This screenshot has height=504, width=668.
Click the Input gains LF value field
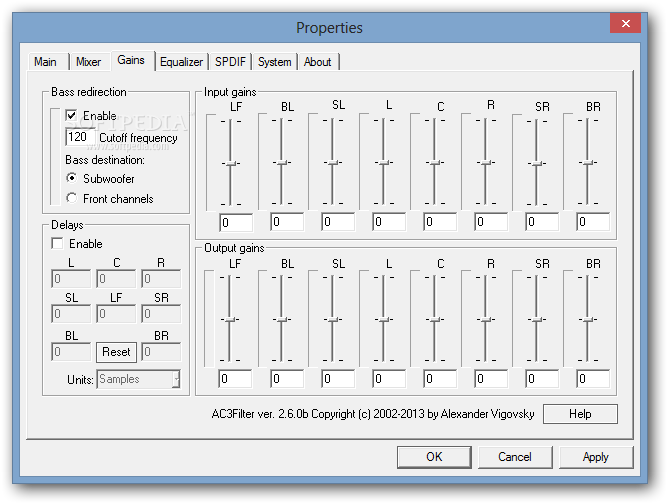click(x=236, y=223)
